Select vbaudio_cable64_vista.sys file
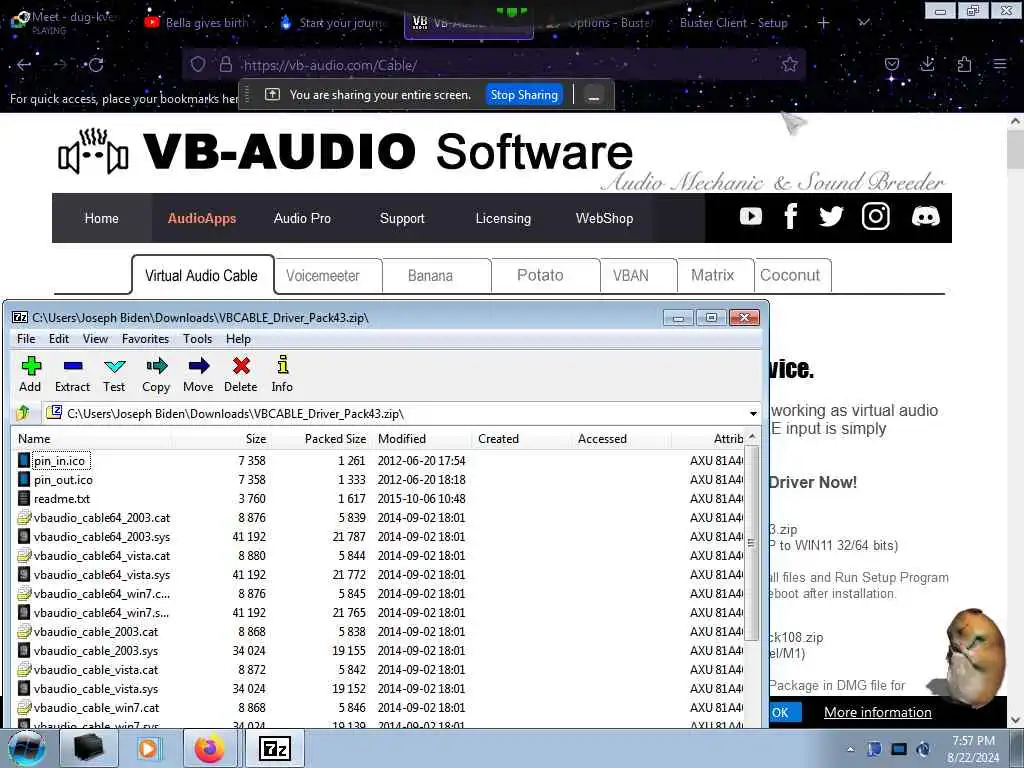This screenshot has width=1024, height=768. point(102,575)
